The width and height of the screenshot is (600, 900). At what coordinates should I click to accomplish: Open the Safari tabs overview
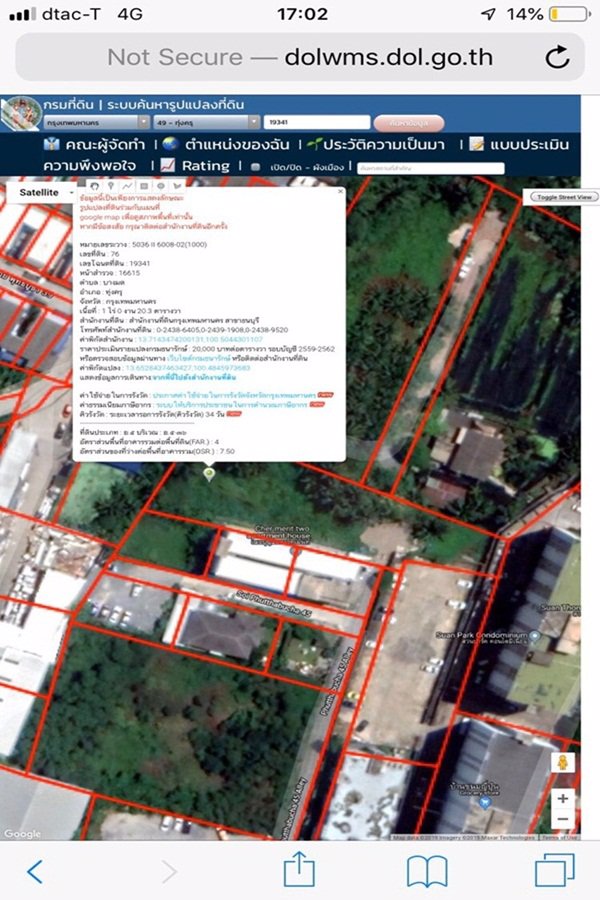554,871
